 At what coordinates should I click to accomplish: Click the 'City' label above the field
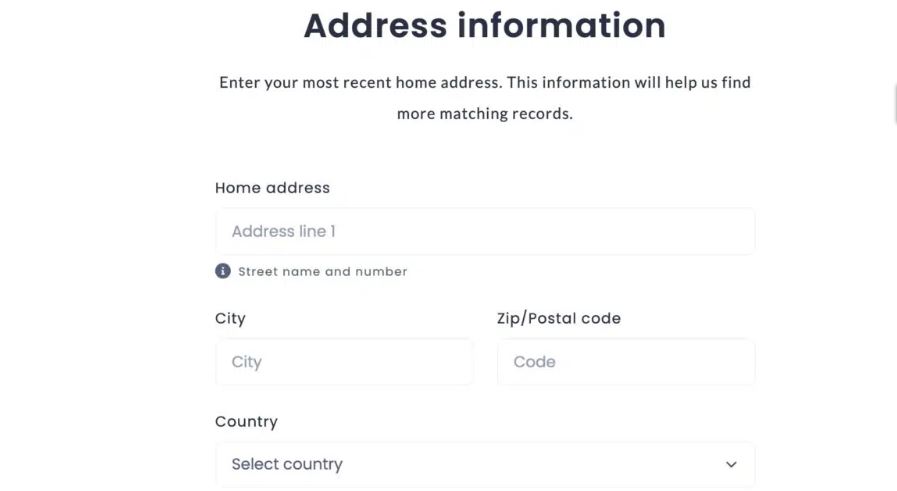[230, 319]
